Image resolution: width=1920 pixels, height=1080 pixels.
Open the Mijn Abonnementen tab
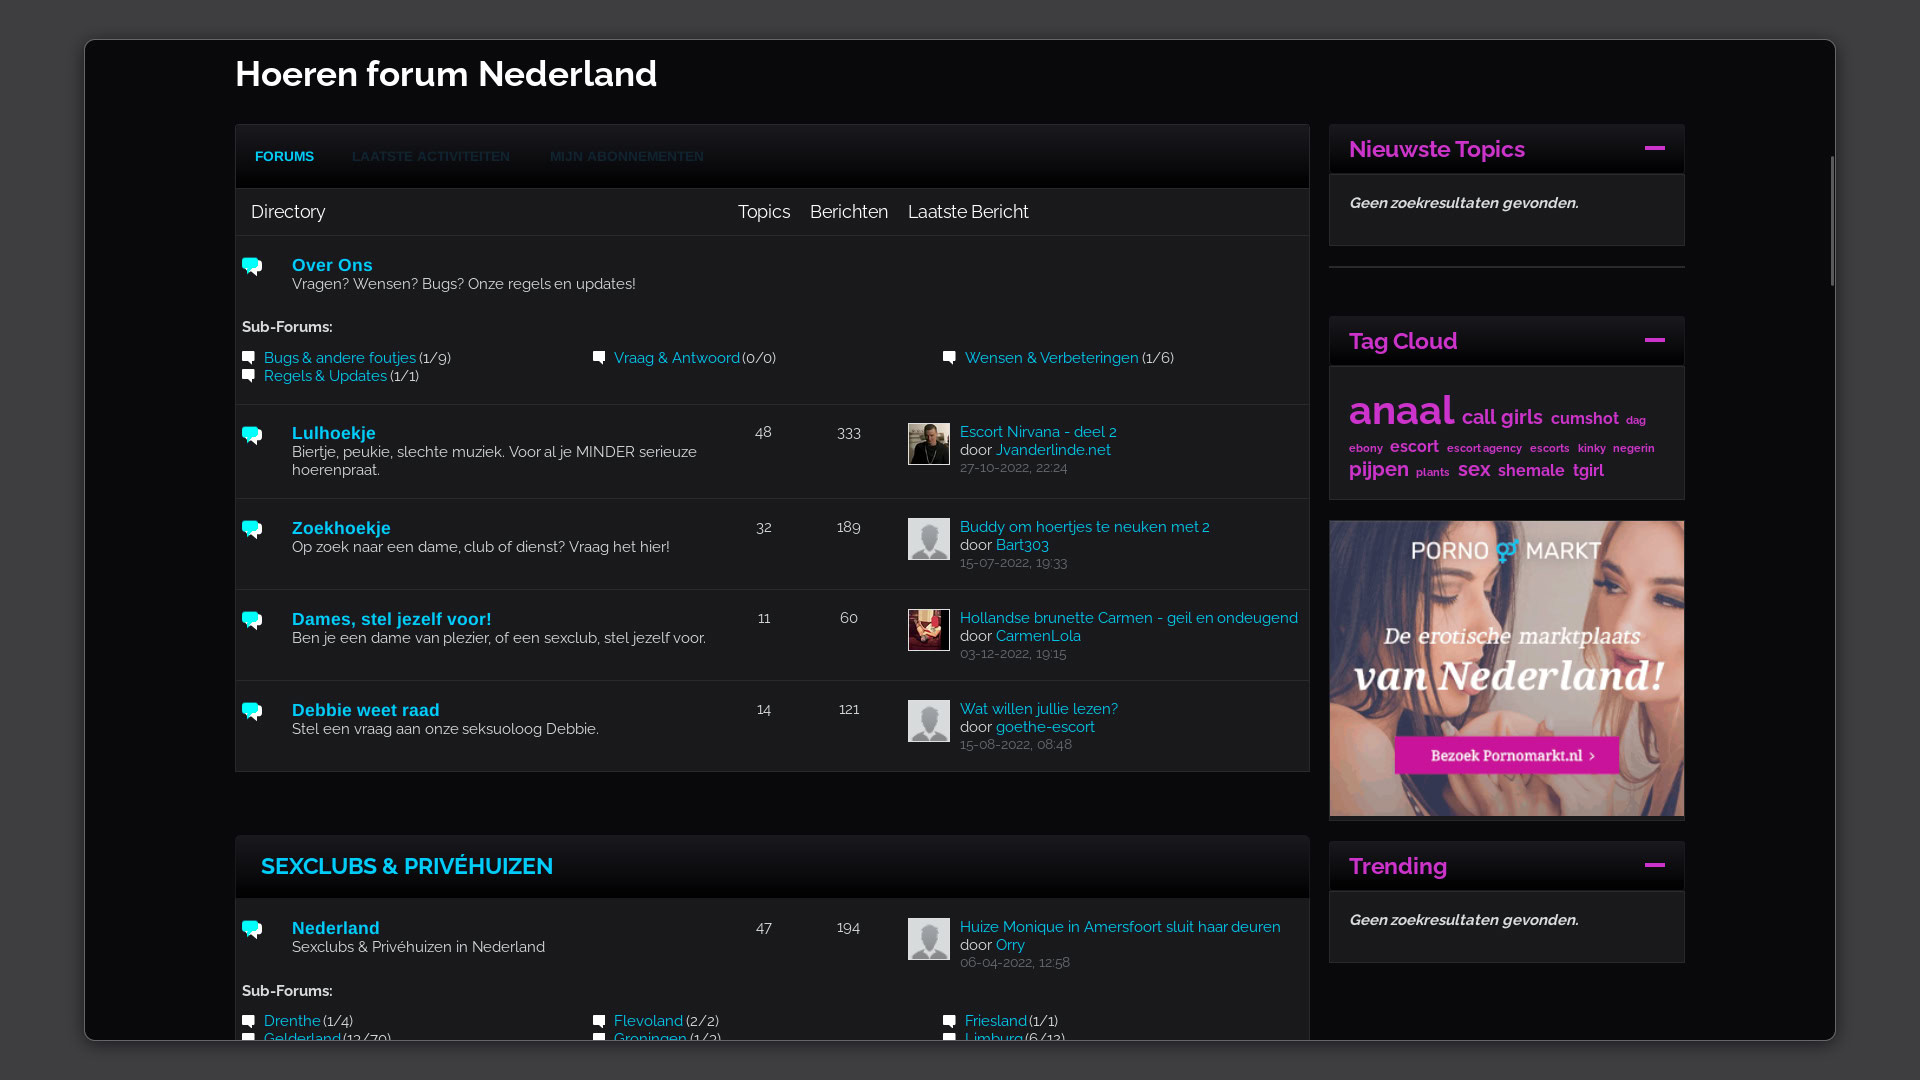(x=626, y=157)
